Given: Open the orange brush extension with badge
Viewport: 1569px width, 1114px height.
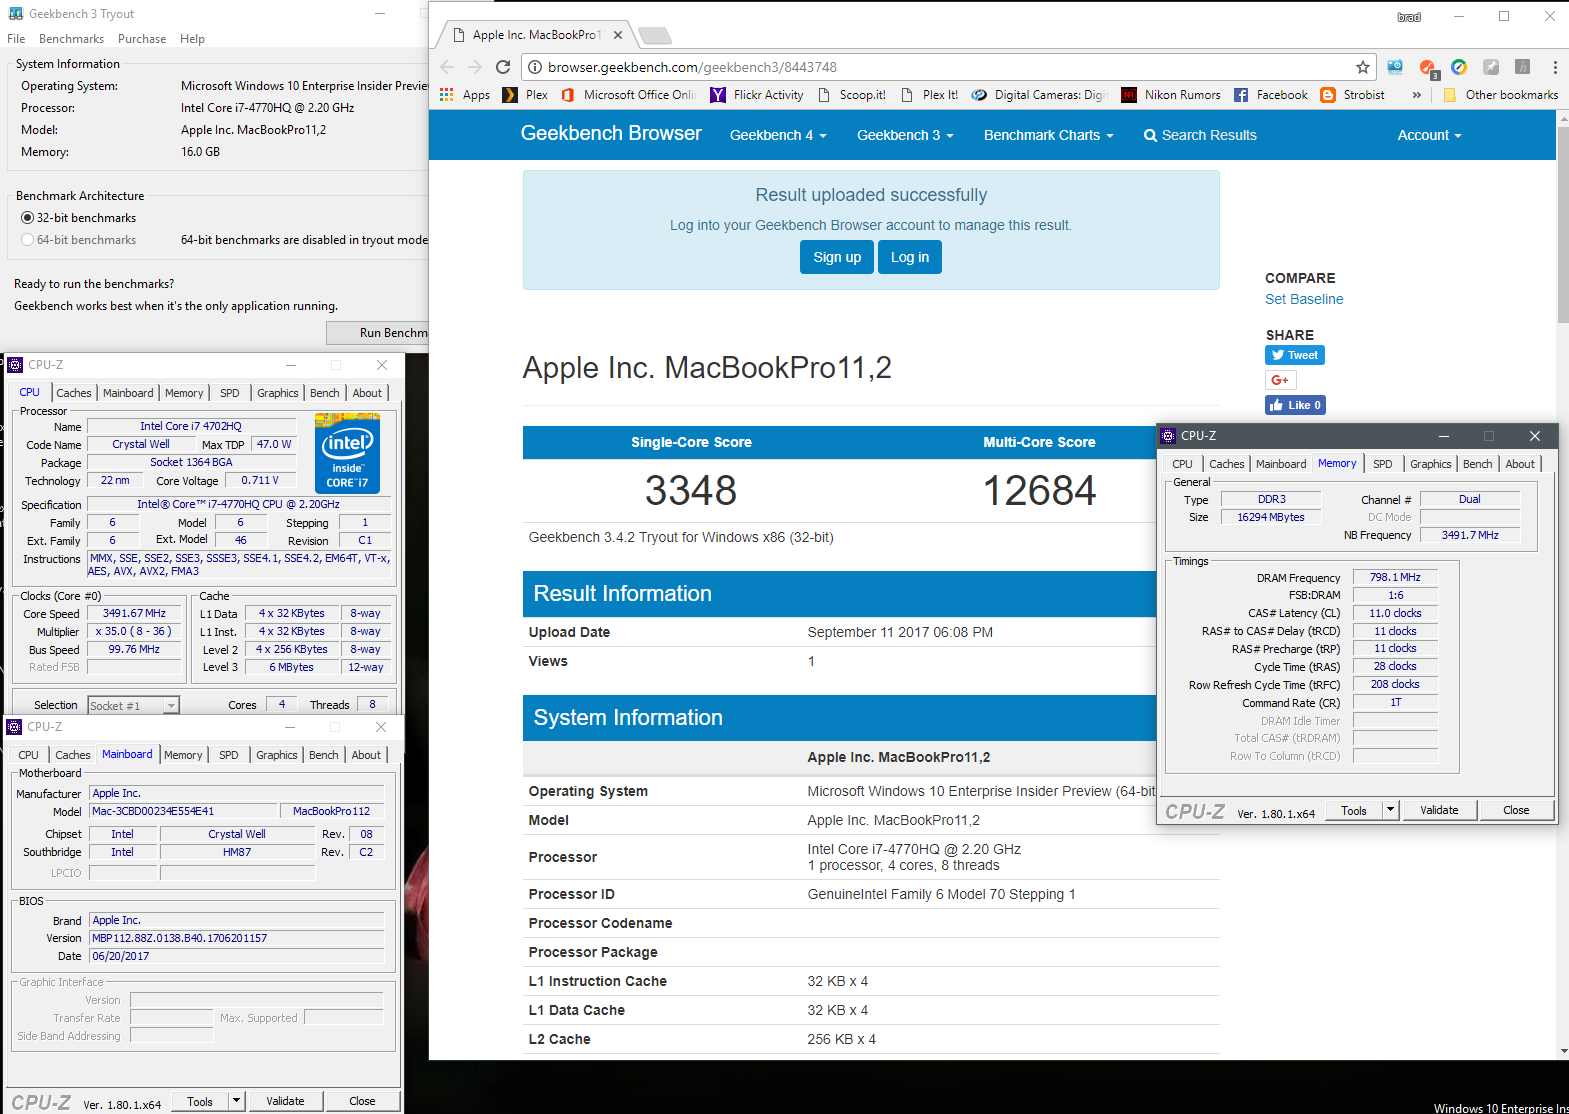Looking at the screenshot, I should [x=1428, y=68].
